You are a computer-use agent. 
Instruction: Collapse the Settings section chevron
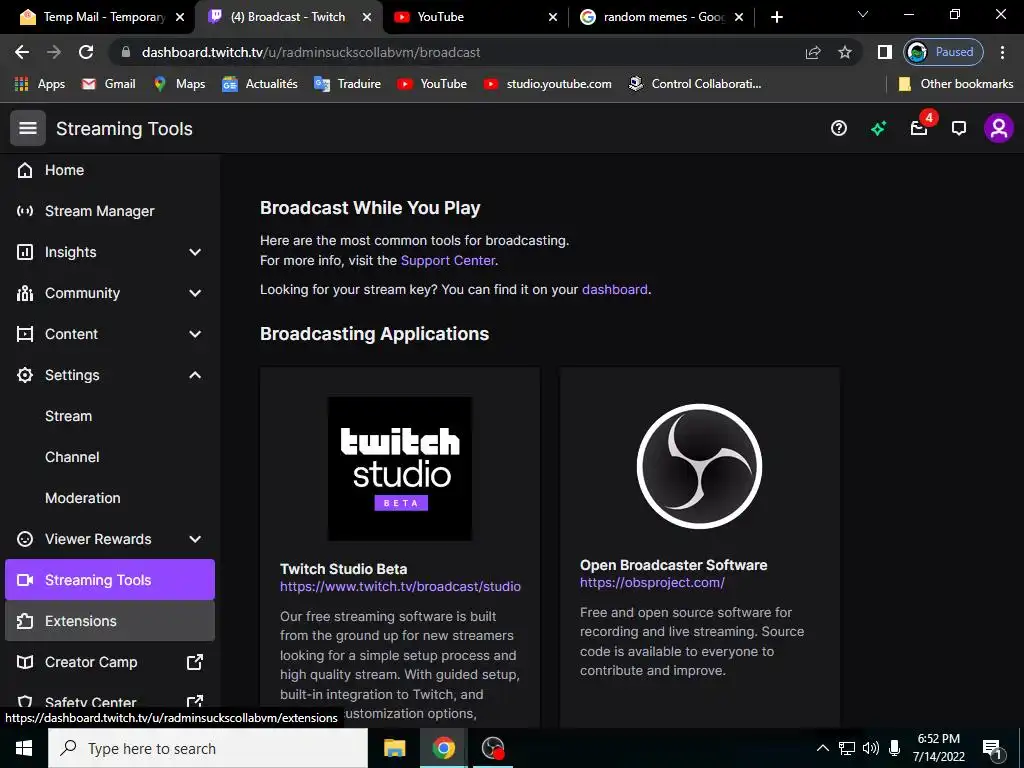click(195, 375)
